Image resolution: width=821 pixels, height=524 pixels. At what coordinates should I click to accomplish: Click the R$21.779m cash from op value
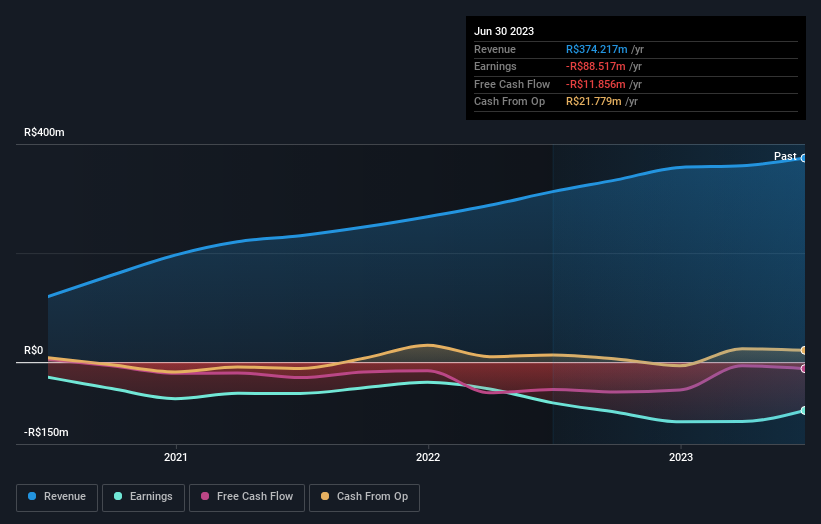[x=594, y=102]
